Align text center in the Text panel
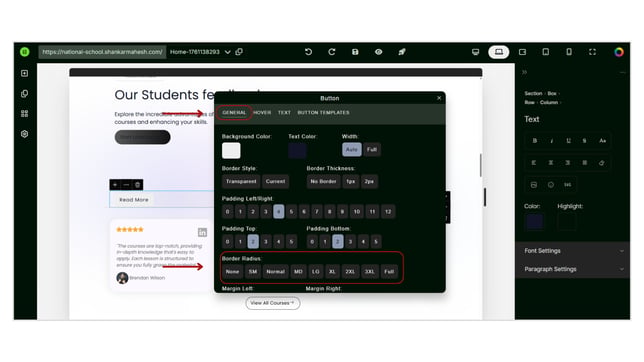This screenshot has width=644, height=362. click(x=551, y=163)
